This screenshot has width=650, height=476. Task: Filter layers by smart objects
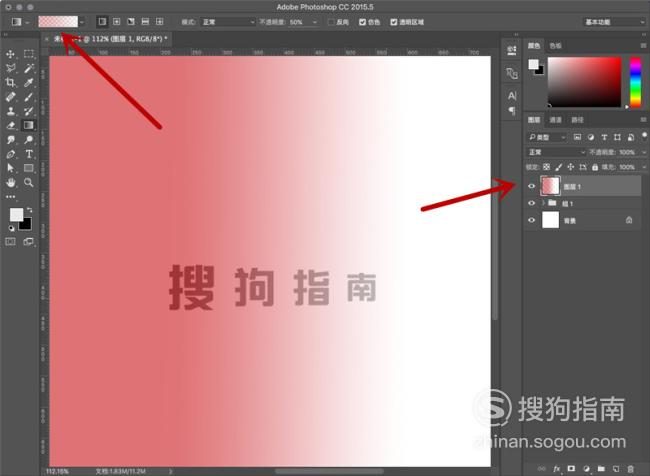point(631,137)
